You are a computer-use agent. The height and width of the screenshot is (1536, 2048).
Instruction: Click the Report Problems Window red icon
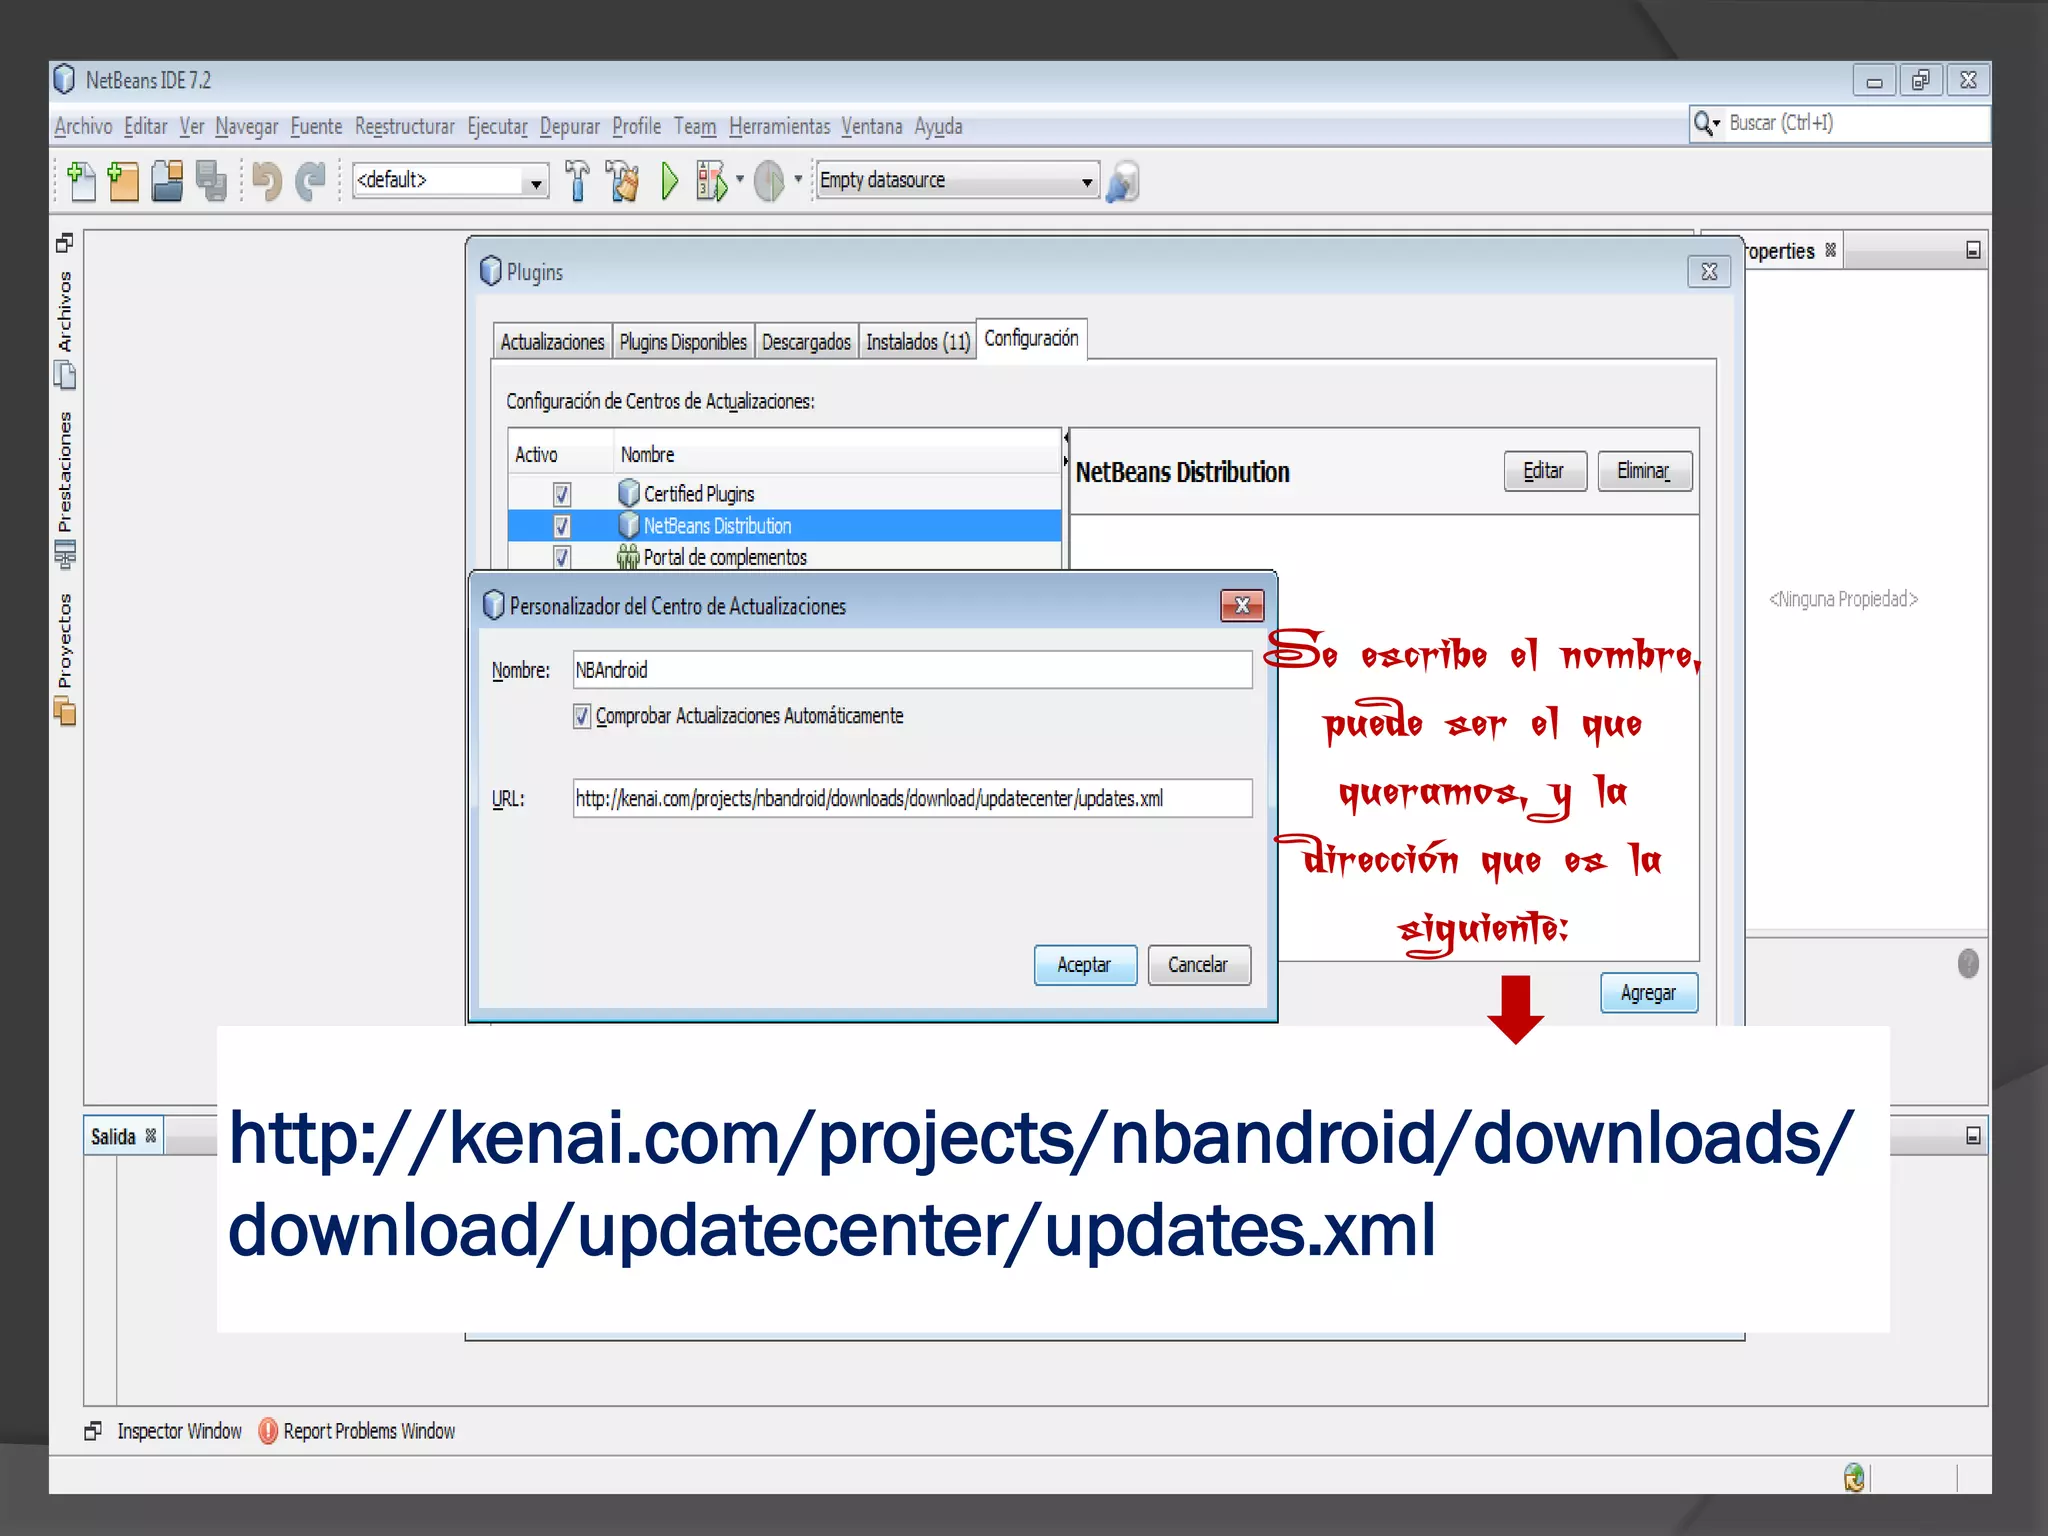point(268,1431)
